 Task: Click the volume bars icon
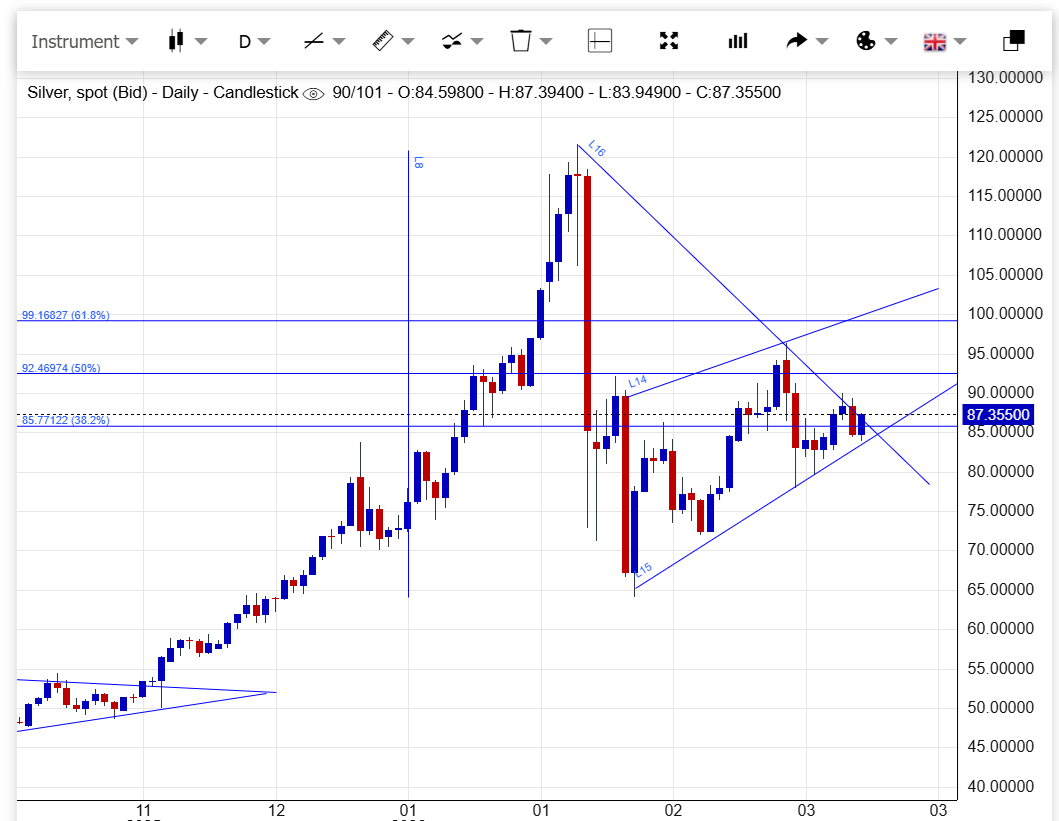coord(738,41)
